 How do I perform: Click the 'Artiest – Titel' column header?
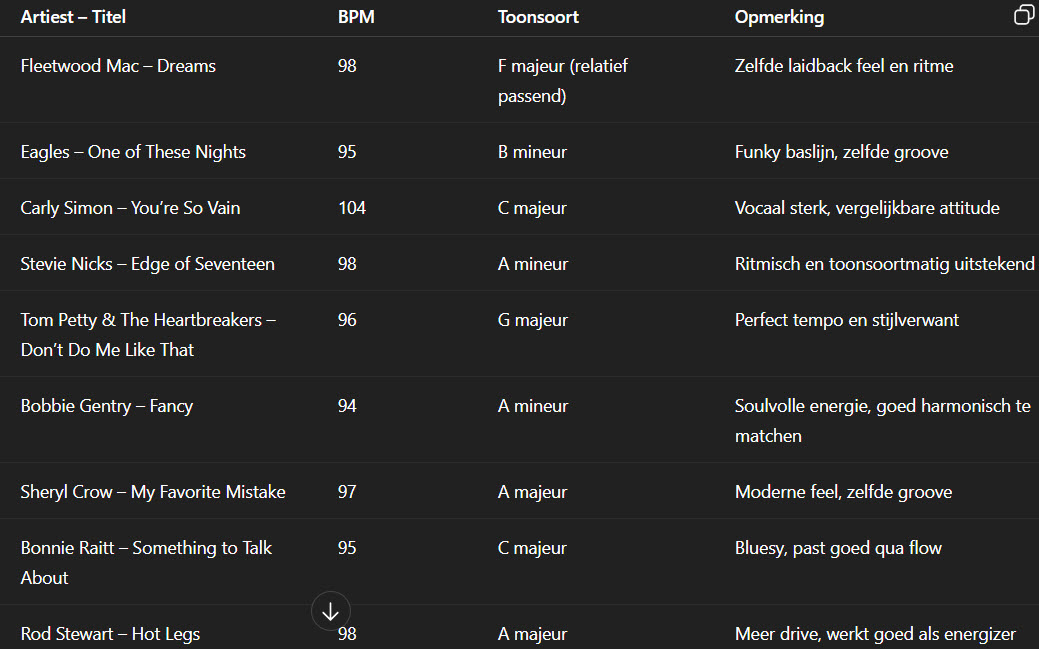[x=73, y=17]
